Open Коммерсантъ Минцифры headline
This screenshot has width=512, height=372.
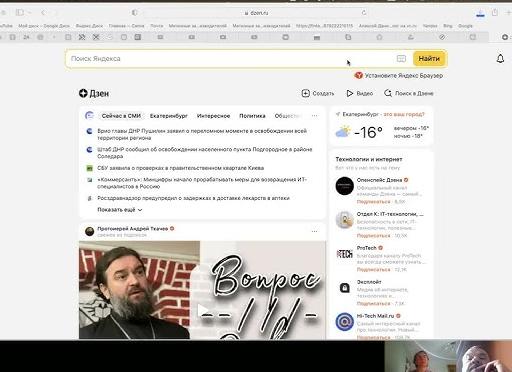pos(202,183)
